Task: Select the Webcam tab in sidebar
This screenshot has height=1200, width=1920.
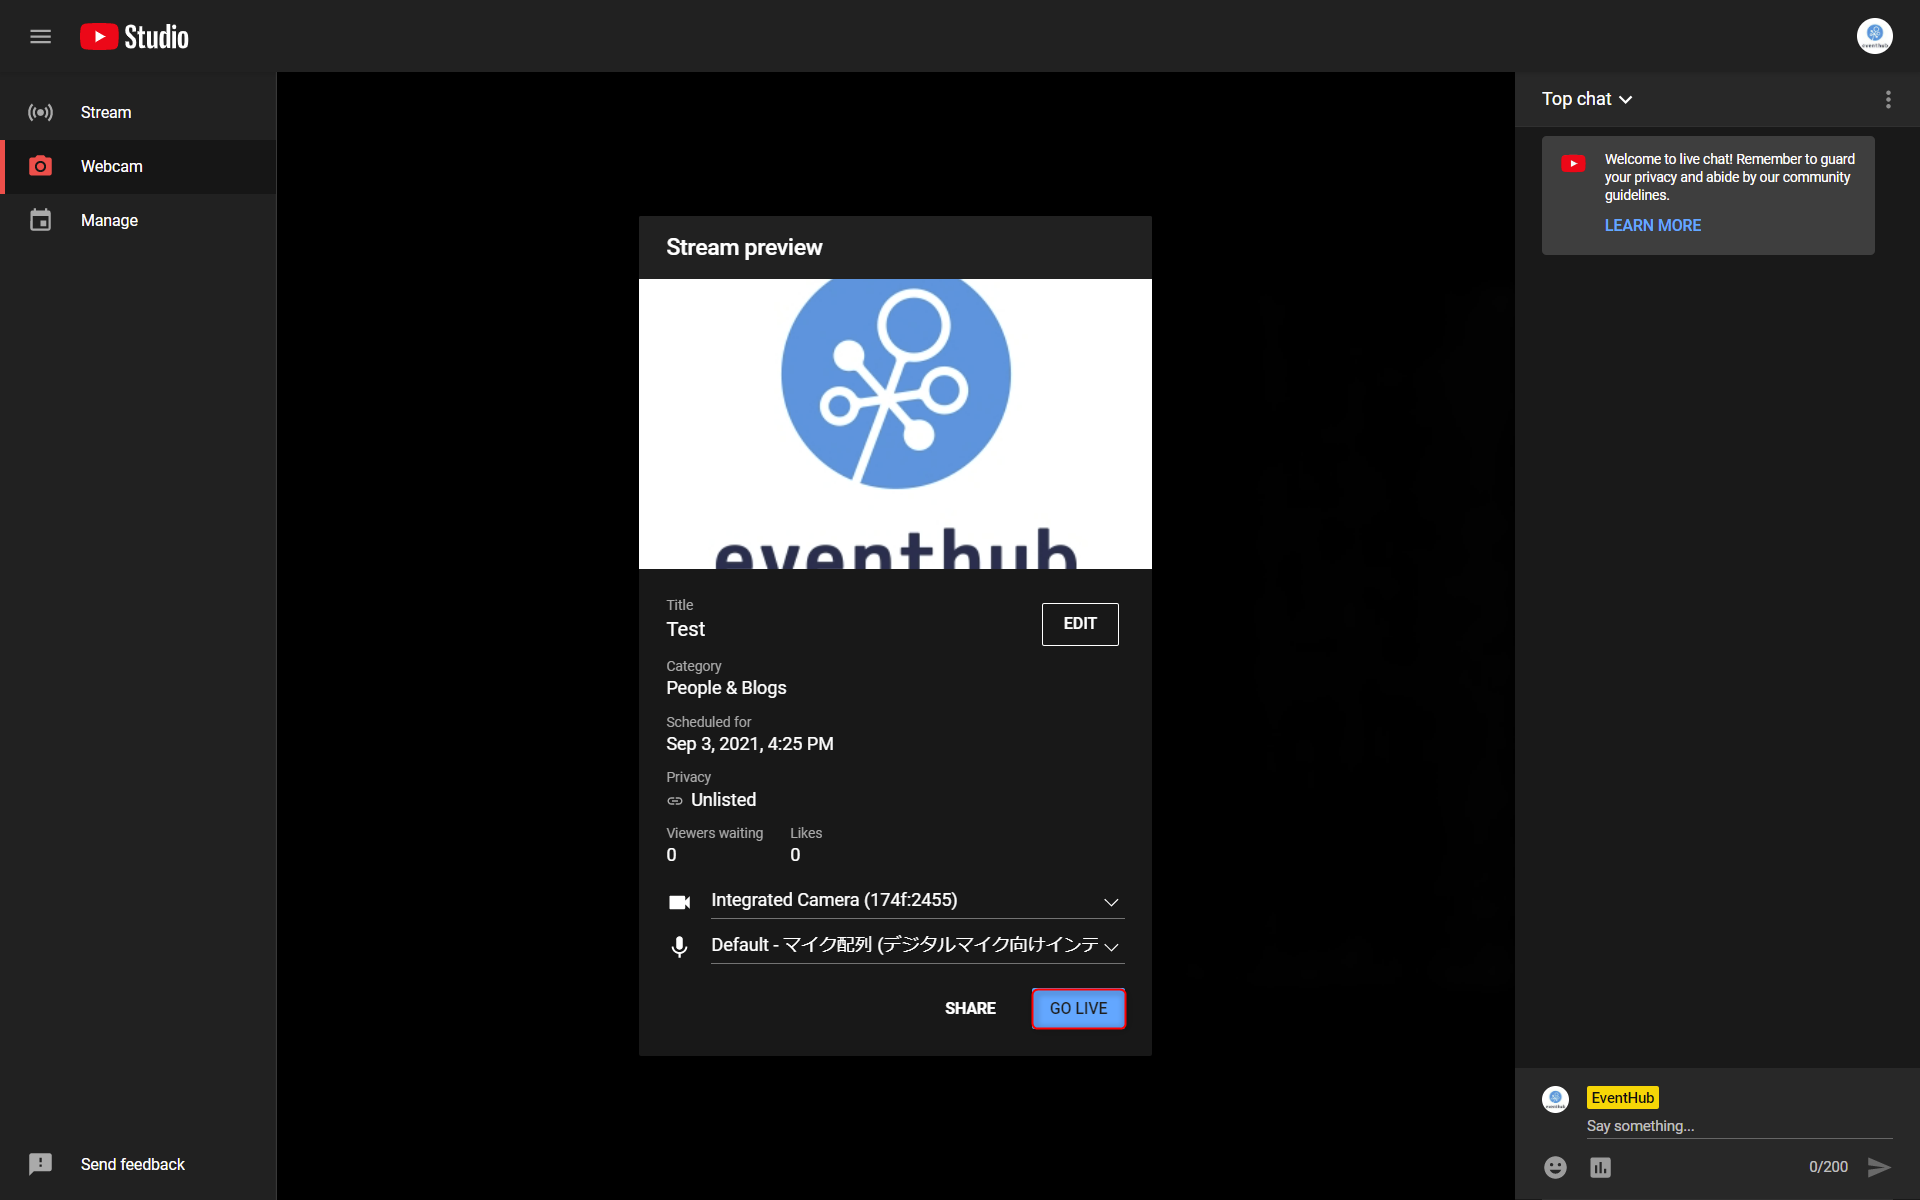Action: [138, 166]
